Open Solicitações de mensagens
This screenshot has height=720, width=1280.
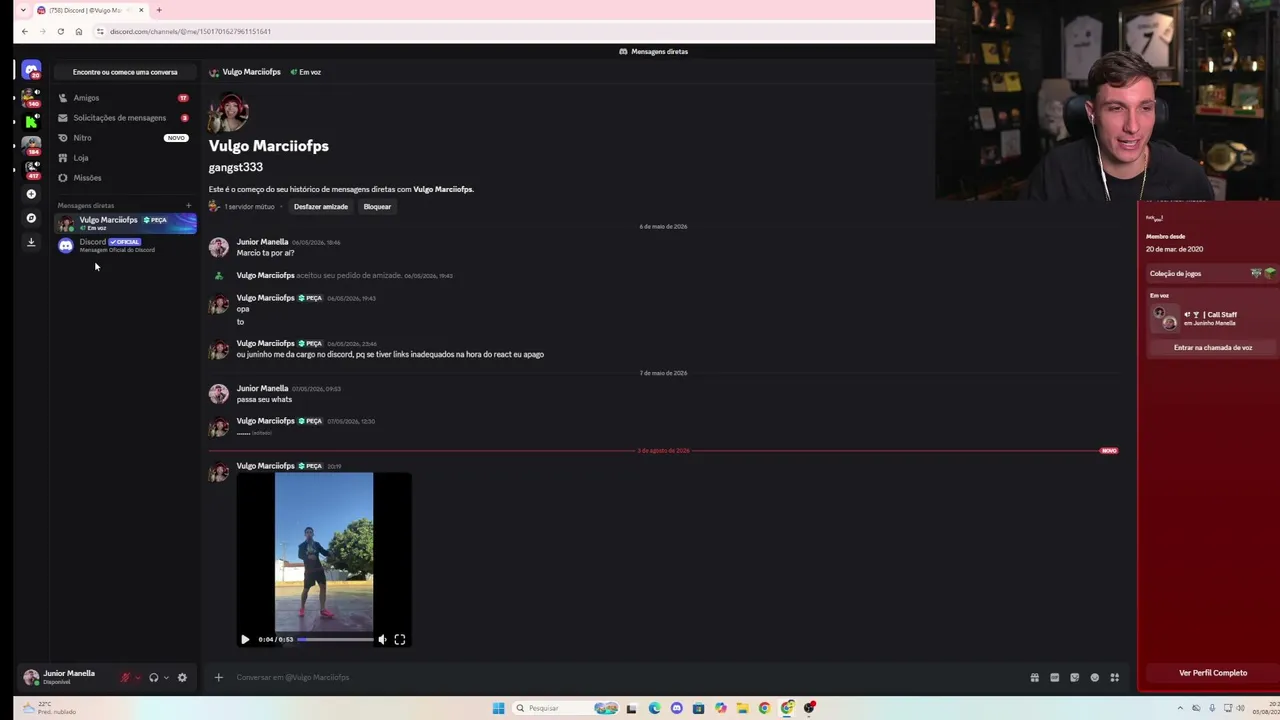(123, 118)
